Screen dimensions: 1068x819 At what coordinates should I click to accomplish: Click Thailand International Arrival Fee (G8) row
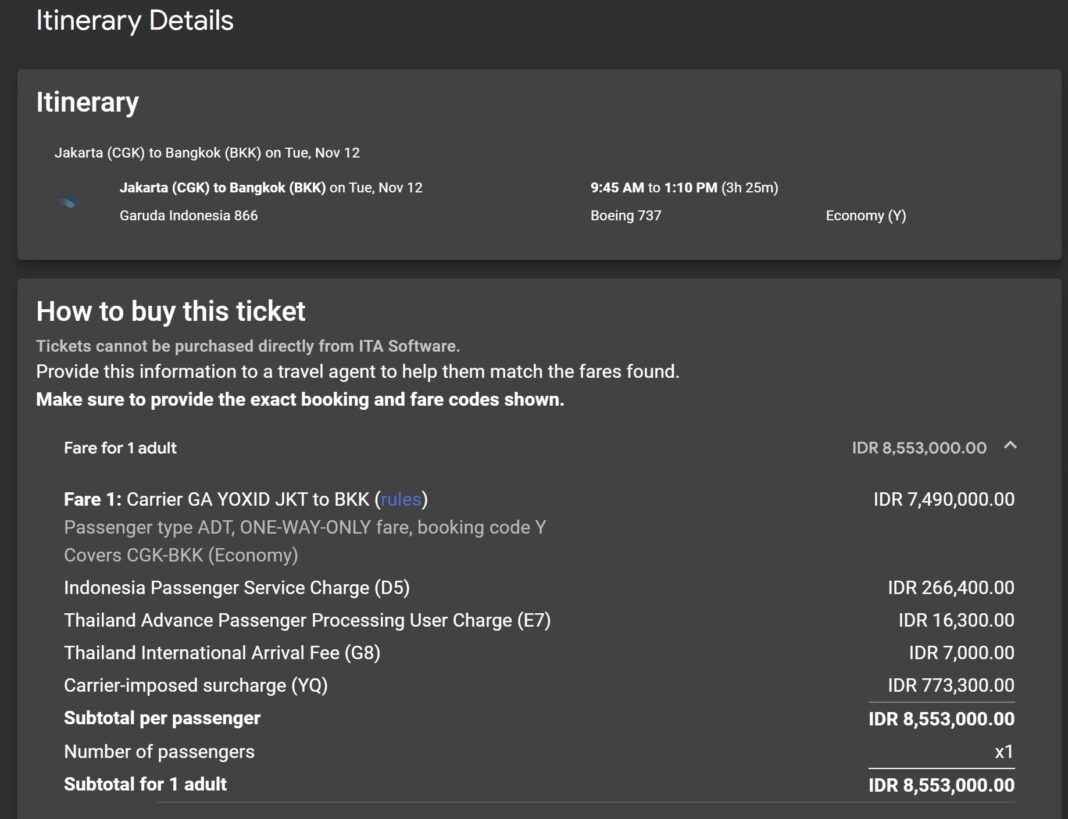pyautogui.click(x=222, y=653)
